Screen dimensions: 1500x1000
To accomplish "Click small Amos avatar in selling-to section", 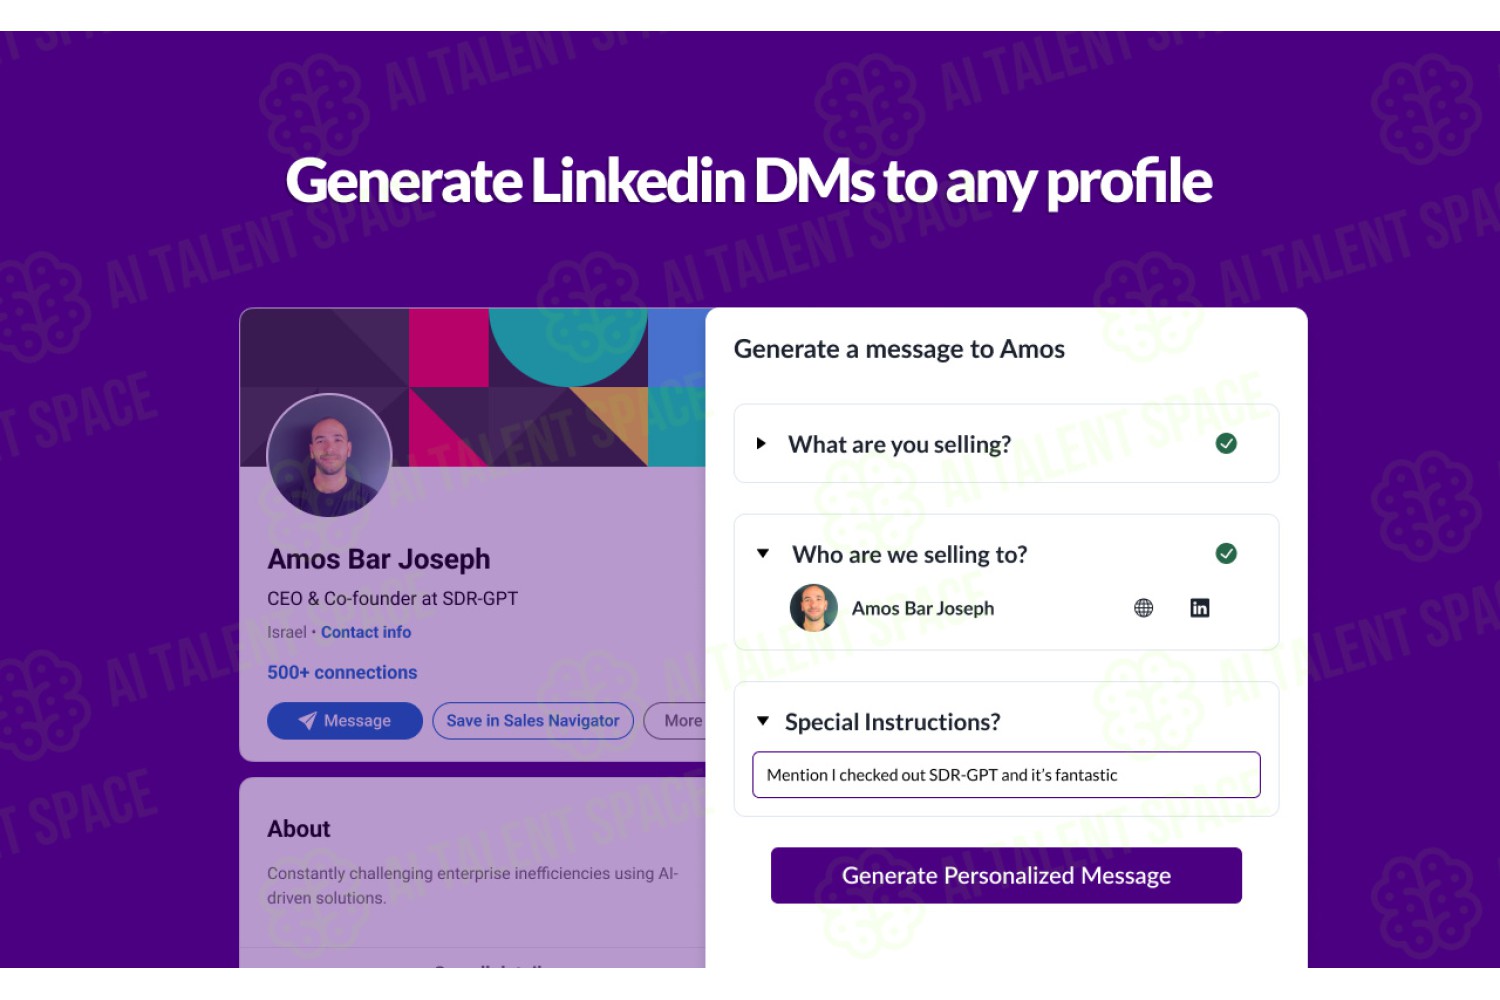I will [x=814, y=608].
